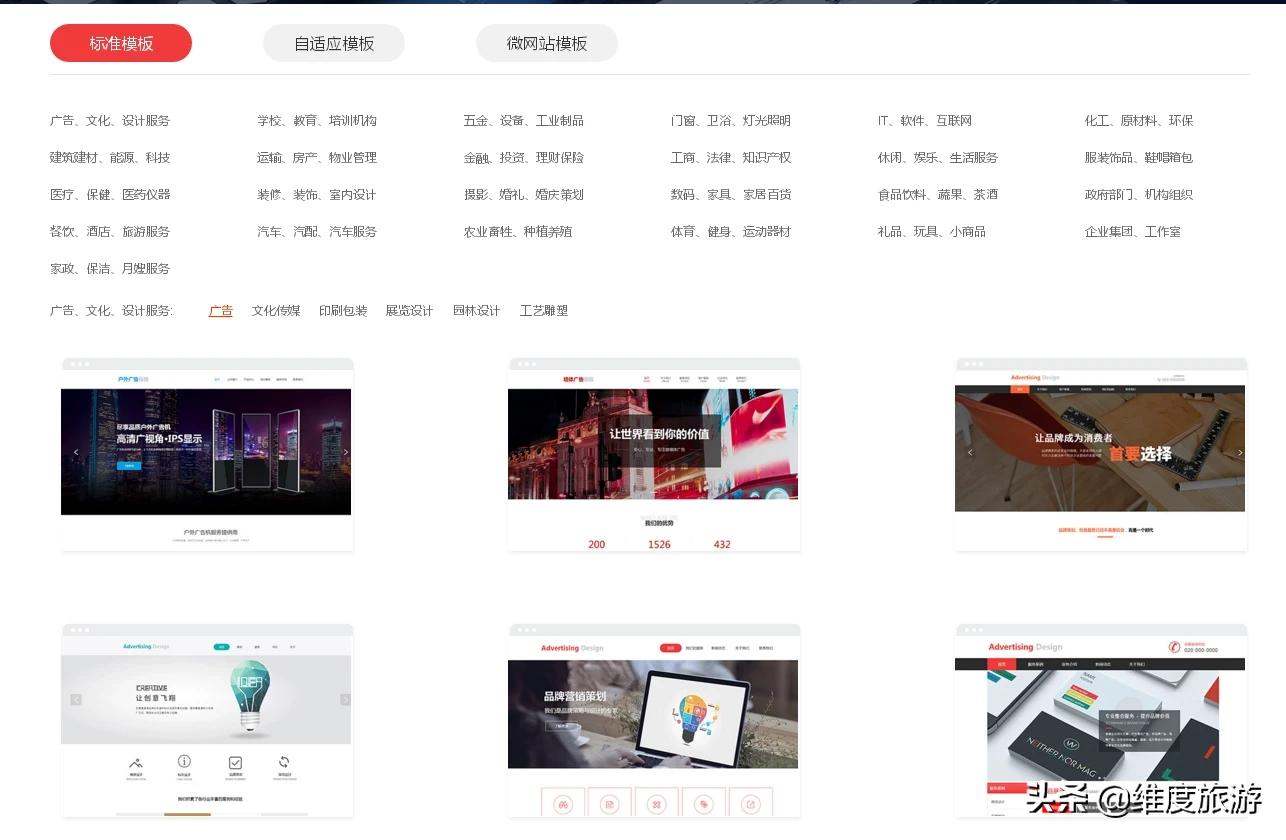Click right arrow on 户外广告机 template banner
Screen dimensions: 1286x840
coord(346,452)
